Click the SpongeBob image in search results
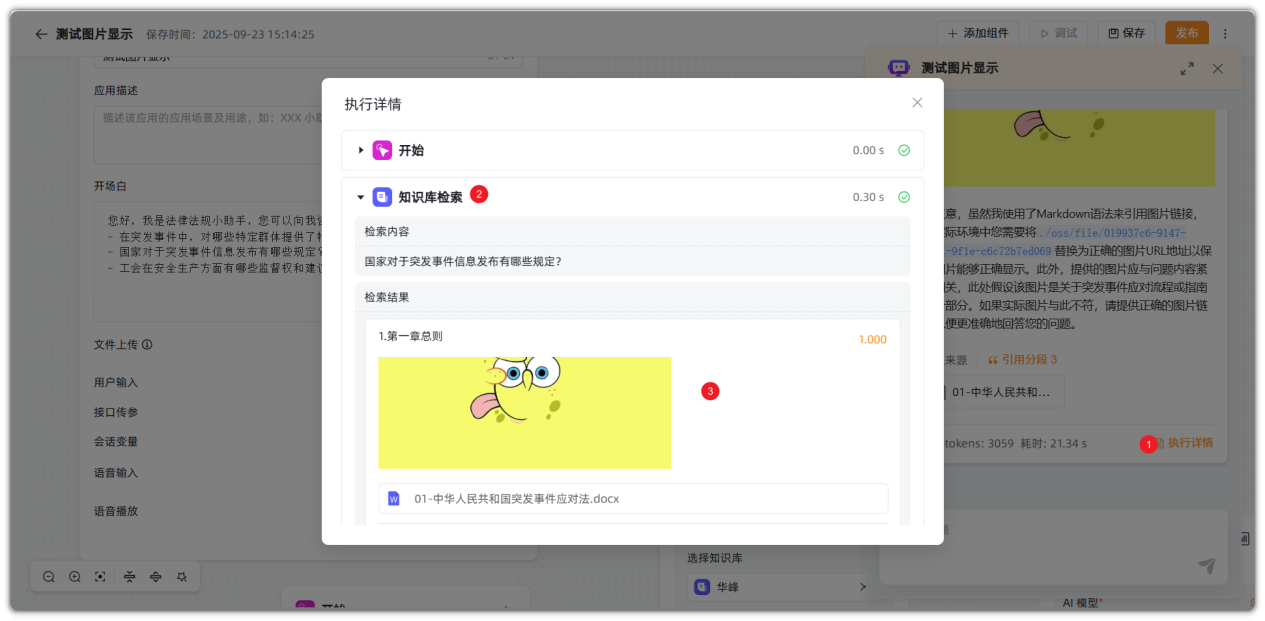This screenshot has height=621, width=1265. tap(524, 412)
